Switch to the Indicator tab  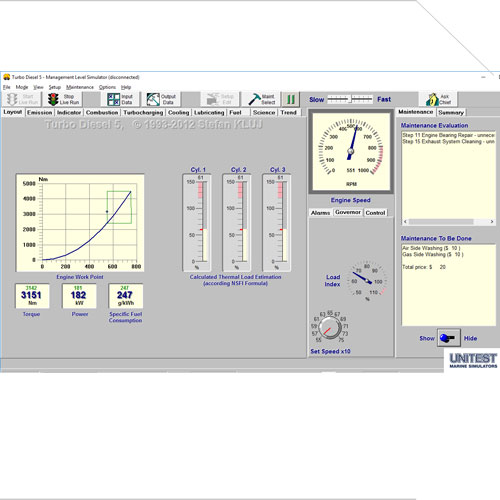tap(69, 112)
